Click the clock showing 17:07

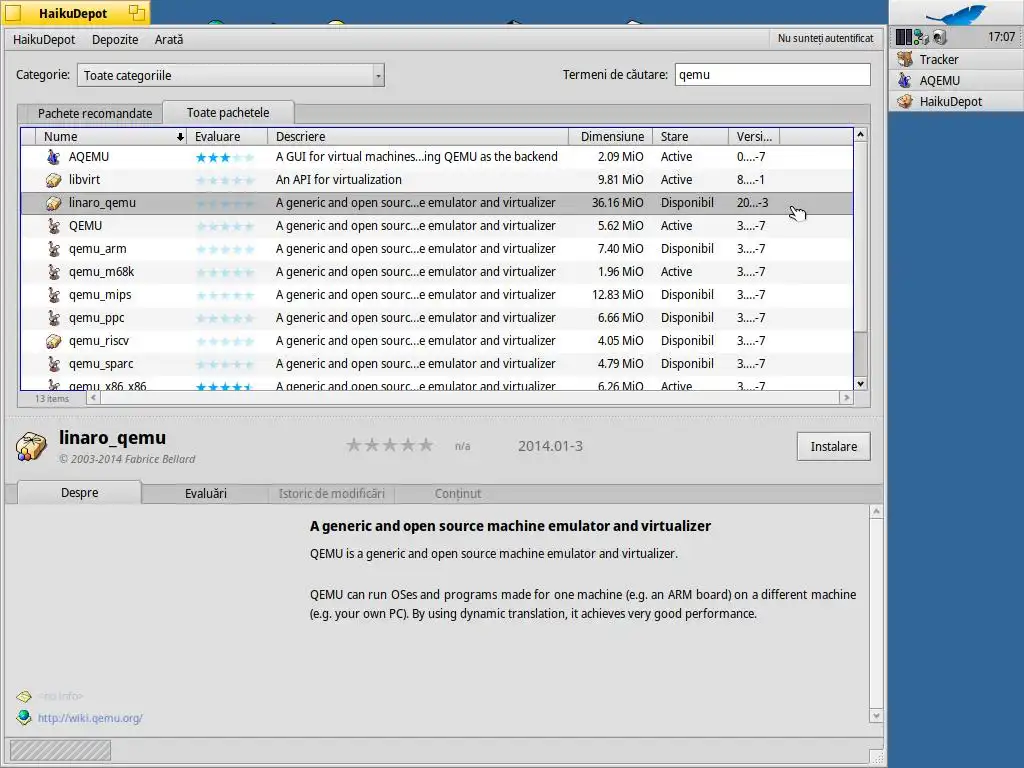tap(1001, 37)
